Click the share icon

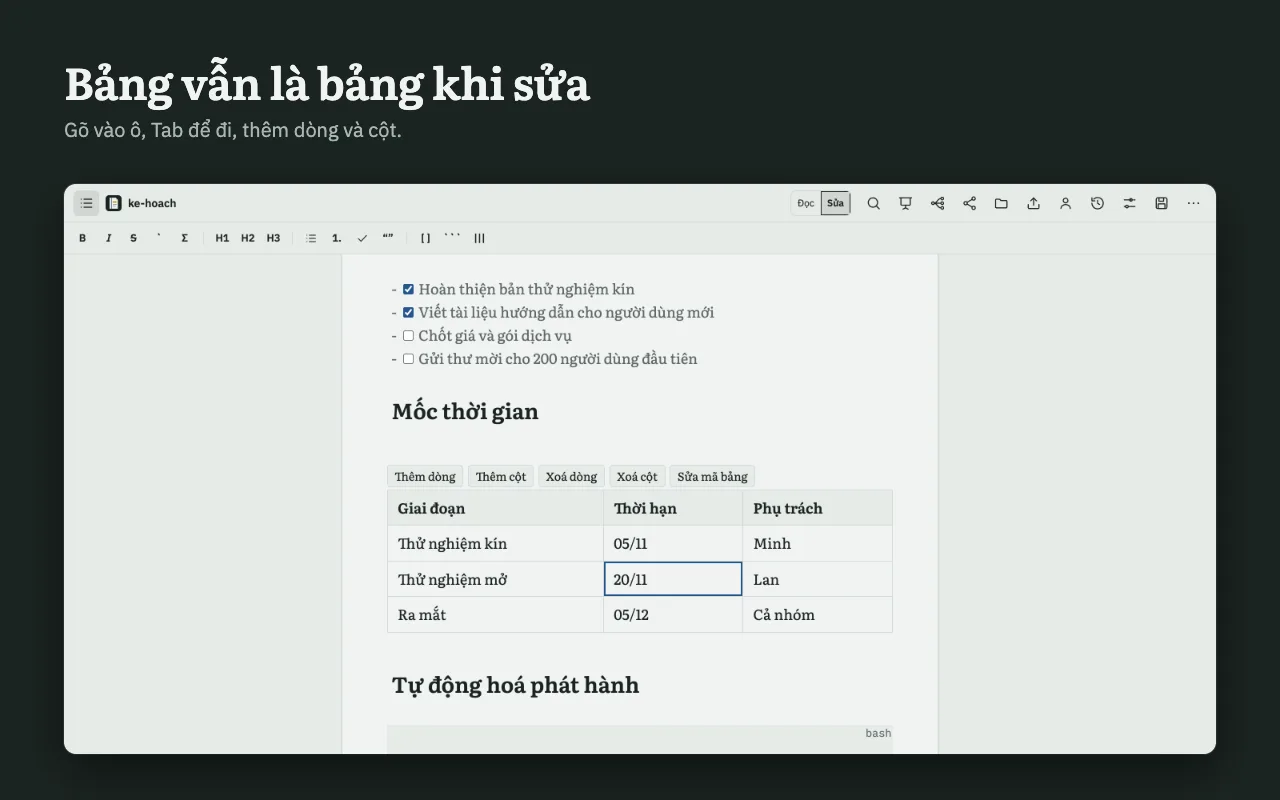969,203
